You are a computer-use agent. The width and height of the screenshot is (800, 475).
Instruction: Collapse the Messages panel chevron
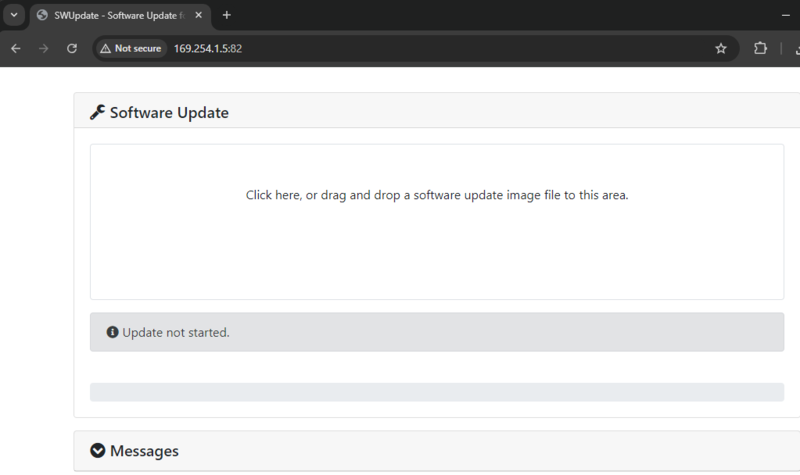click(x=98, y=451)
